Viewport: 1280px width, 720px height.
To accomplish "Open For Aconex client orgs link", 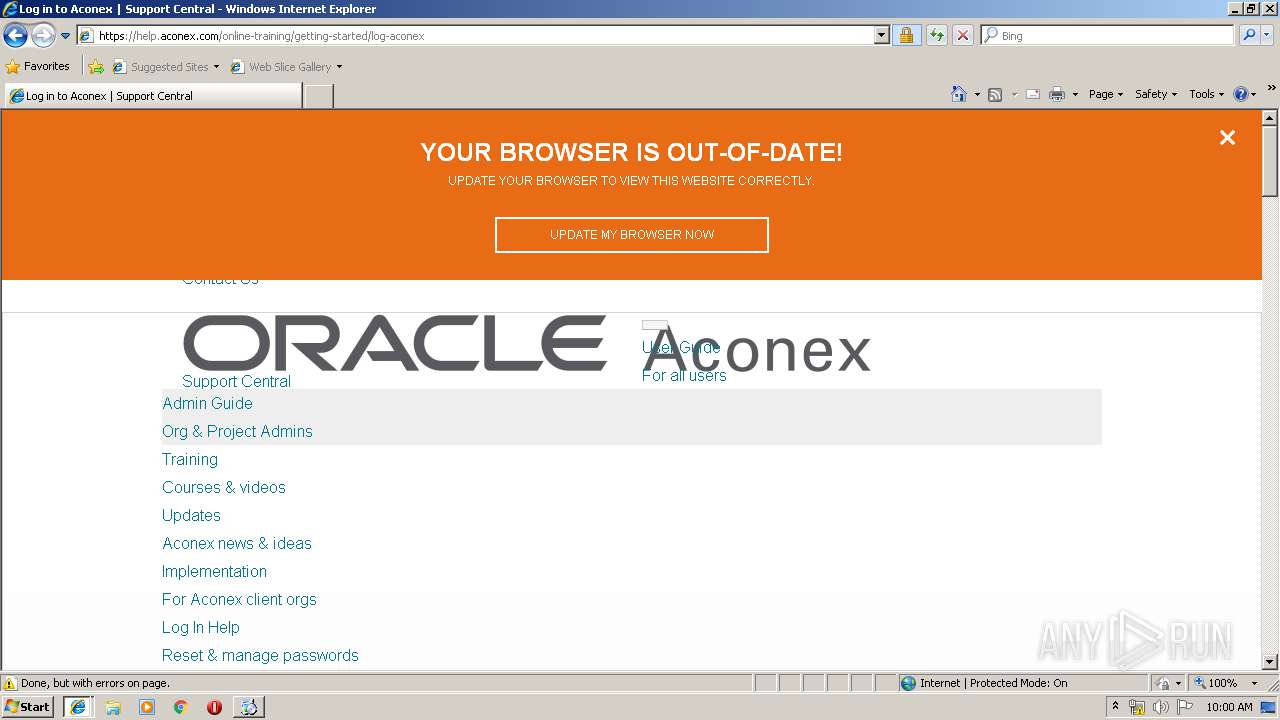I will point(239,599).
